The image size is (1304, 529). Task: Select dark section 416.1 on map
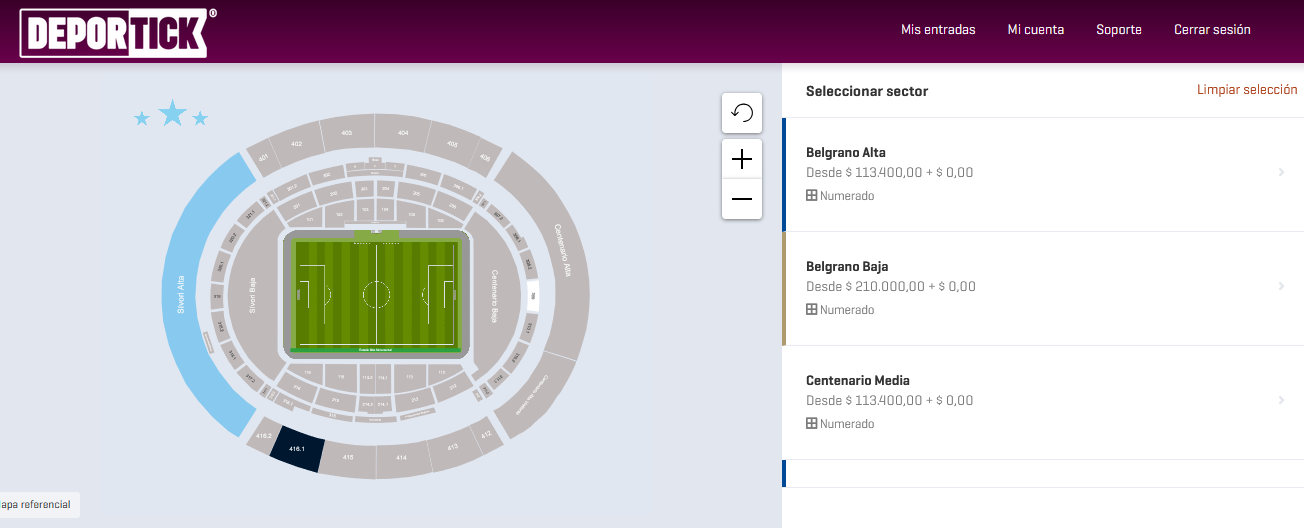click(298, 449)
